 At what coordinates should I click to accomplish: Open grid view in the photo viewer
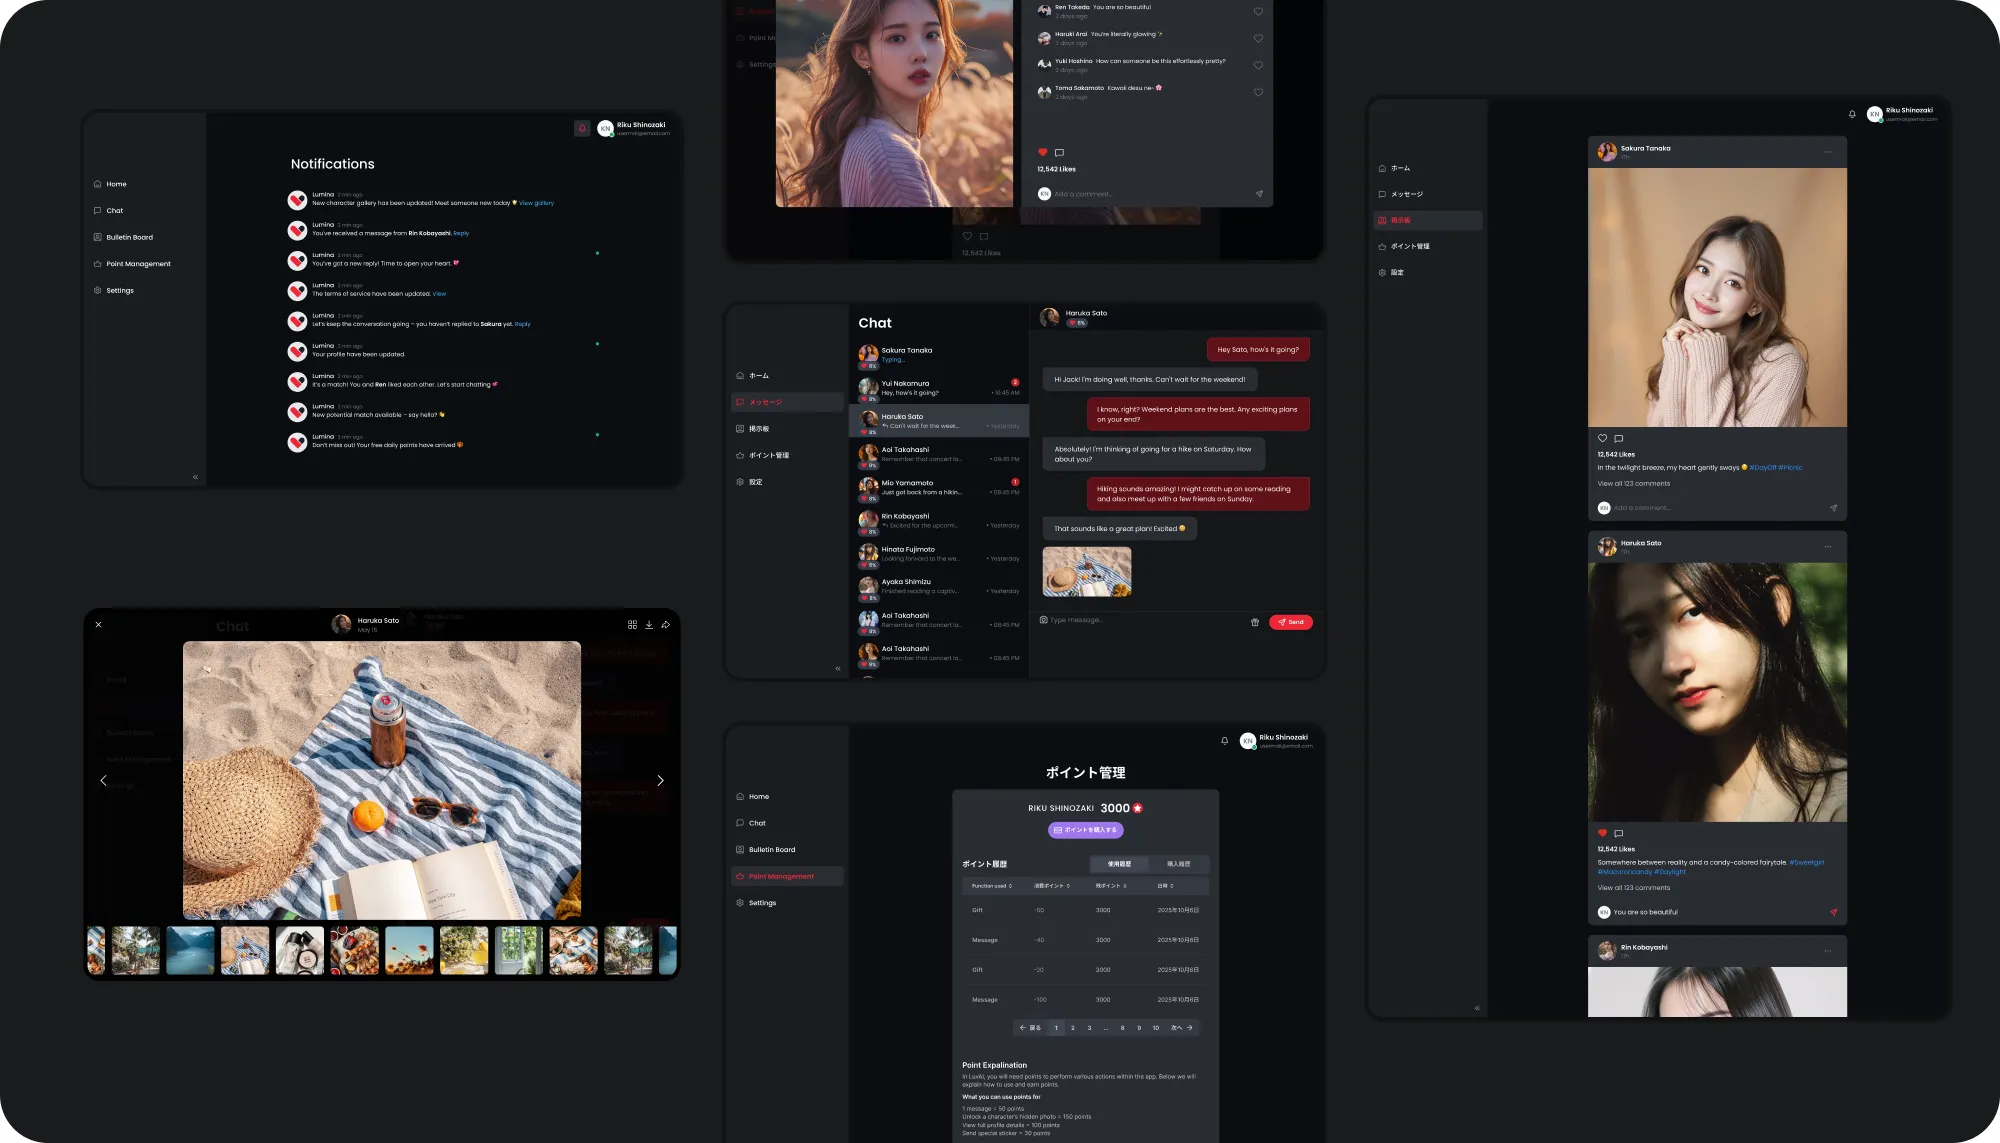click(x=632, y=625)
